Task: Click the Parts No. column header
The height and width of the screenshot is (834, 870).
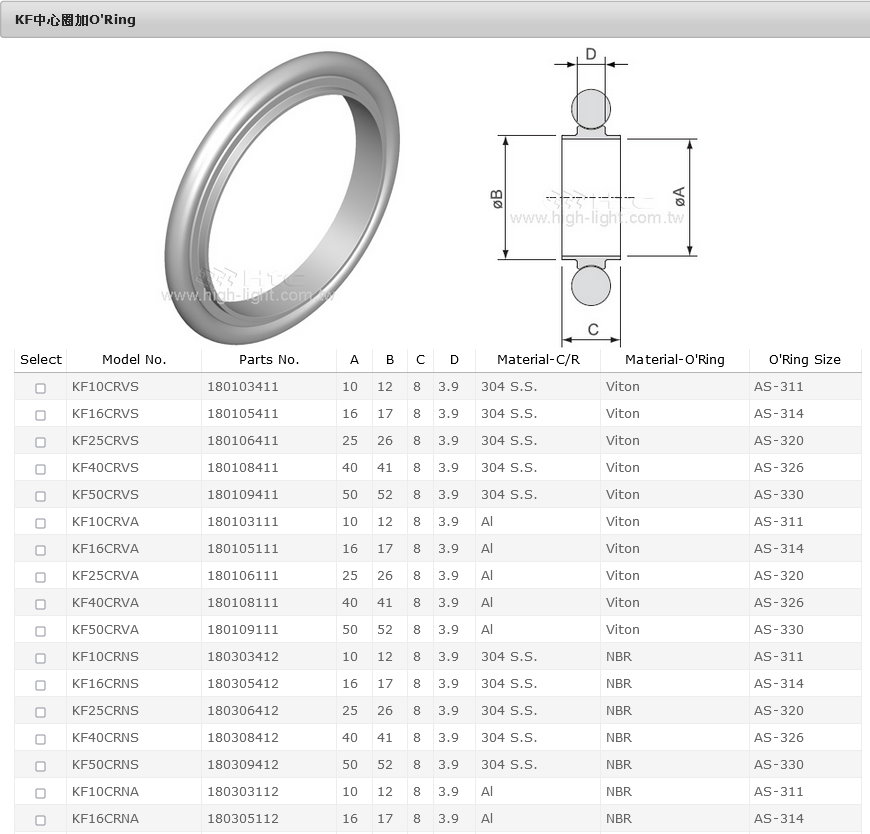Action: click(x=269, y=360)
